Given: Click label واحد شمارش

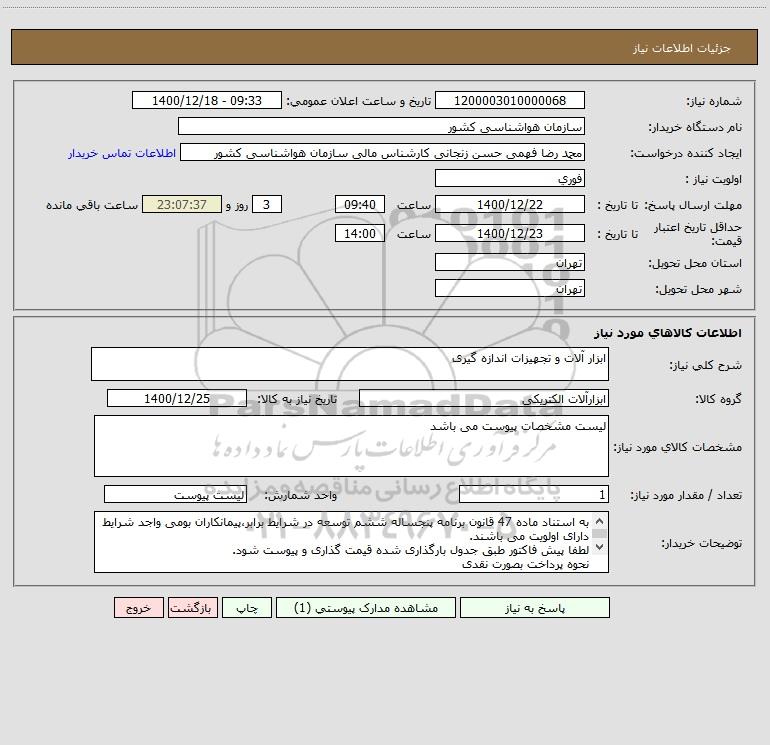Looking at the screenshot, I should [x=302, y=495].
